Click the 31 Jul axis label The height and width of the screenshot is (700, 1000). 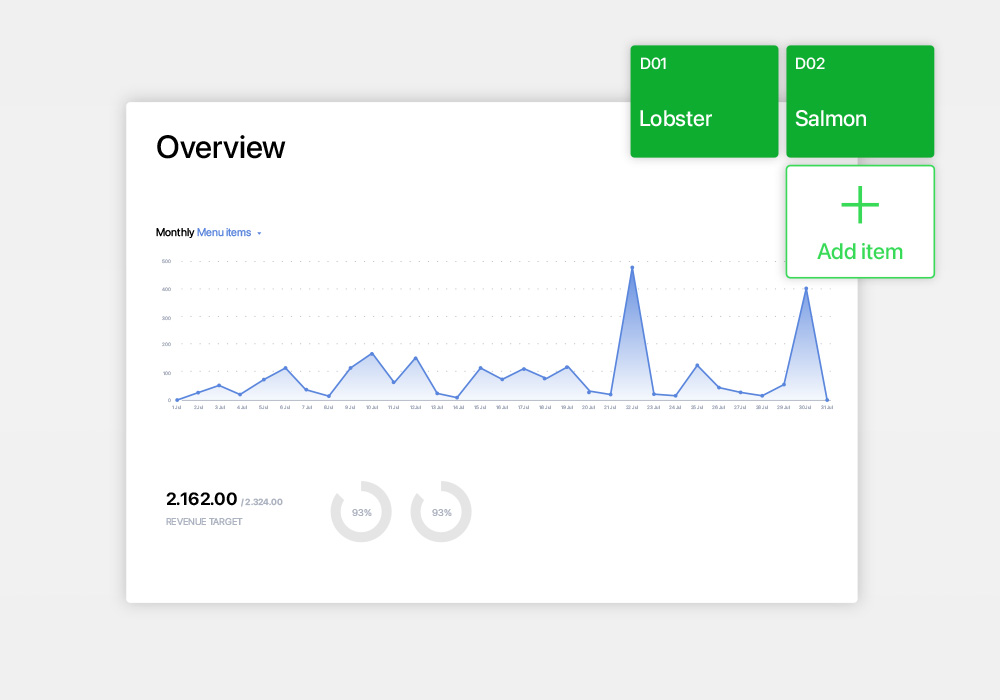pos(827,407)
